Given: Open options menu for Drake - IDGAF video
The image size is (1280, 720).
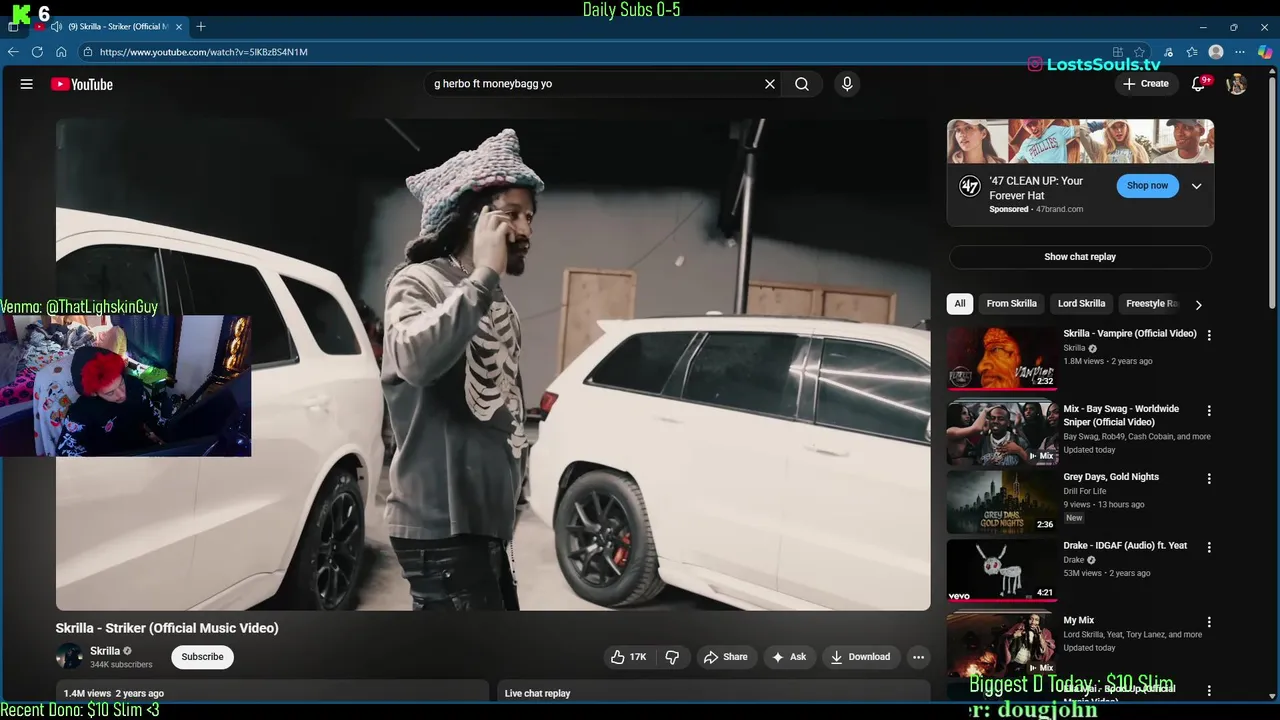Looking at the screenshot, I should coord(1209,547).
